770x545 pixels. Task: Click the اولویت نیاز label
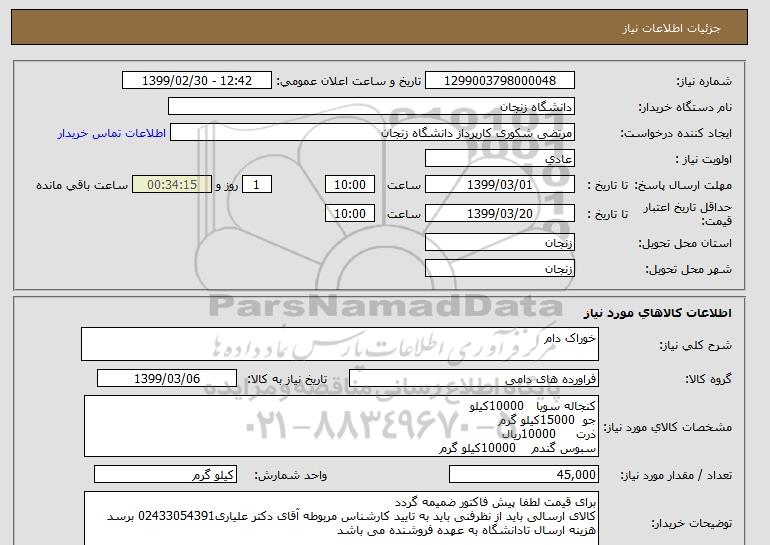coord(704,159)
